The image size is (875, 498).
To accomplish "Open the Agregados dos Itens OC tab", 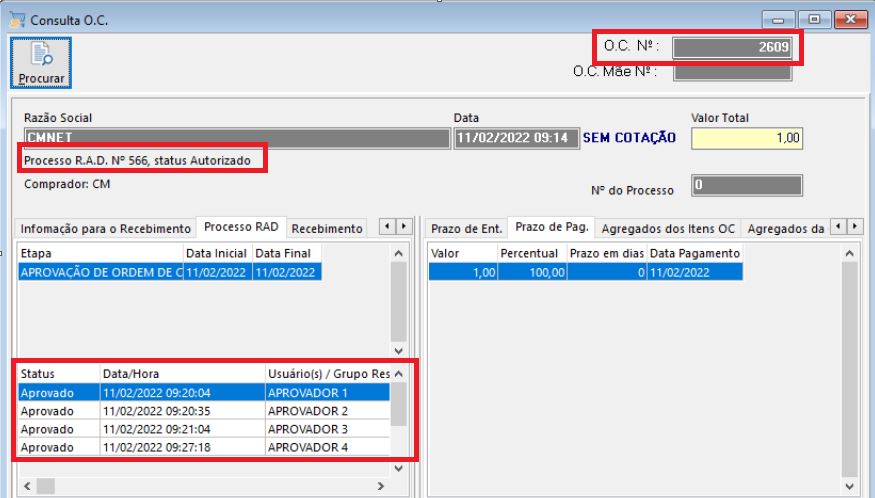I will [668, 228].
